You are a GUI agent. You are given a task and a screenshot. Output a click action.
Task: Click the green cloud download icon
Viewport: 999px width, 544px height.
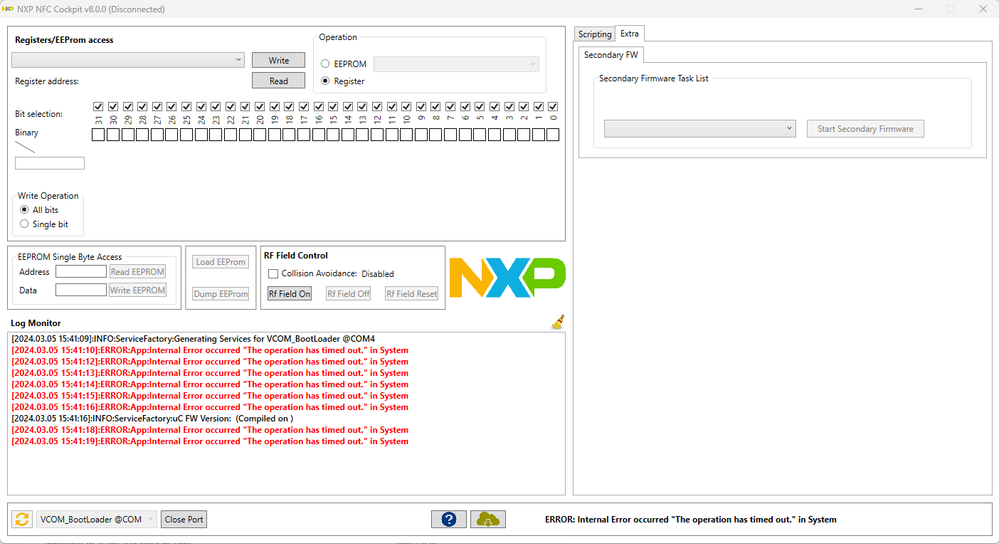coord(488,519)
